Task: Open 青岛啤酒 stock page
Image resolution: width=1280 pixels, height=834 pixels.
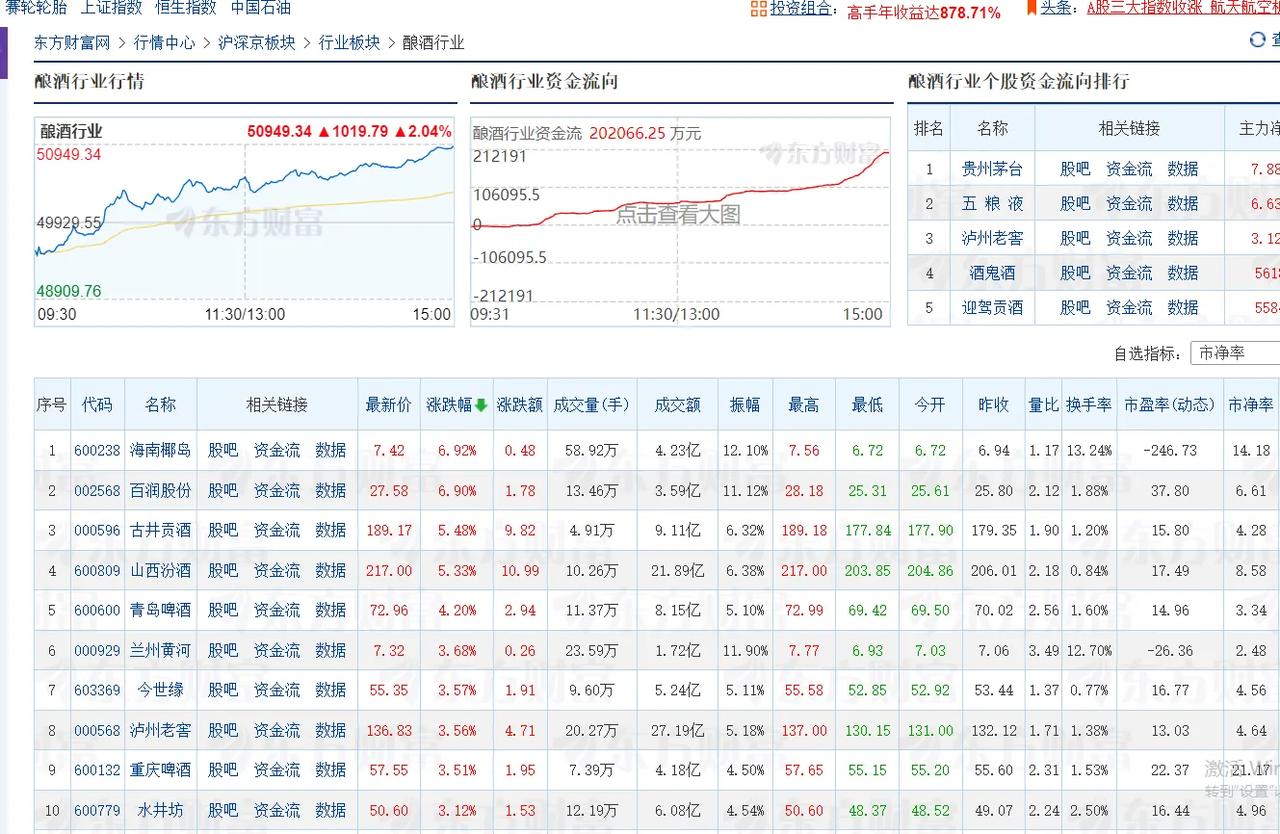Action: tap(160, 611)
